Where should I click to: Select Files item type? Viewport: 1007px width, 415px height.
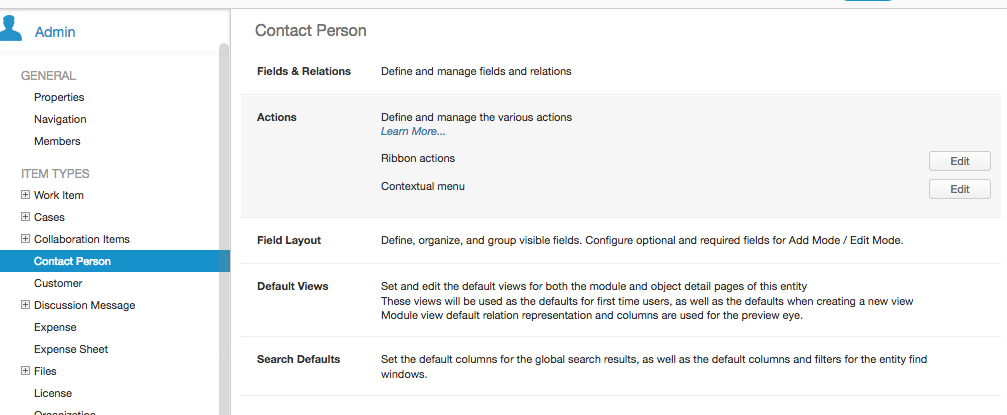[x=45, y=371]
